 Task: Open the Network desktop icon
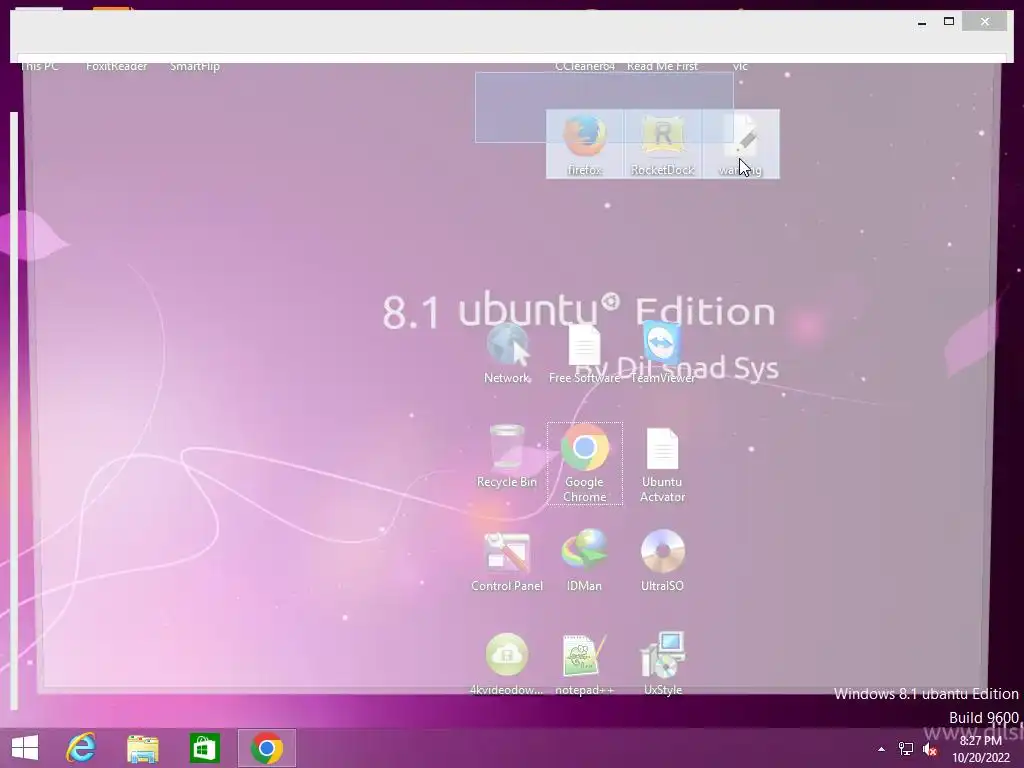[507, 353]
